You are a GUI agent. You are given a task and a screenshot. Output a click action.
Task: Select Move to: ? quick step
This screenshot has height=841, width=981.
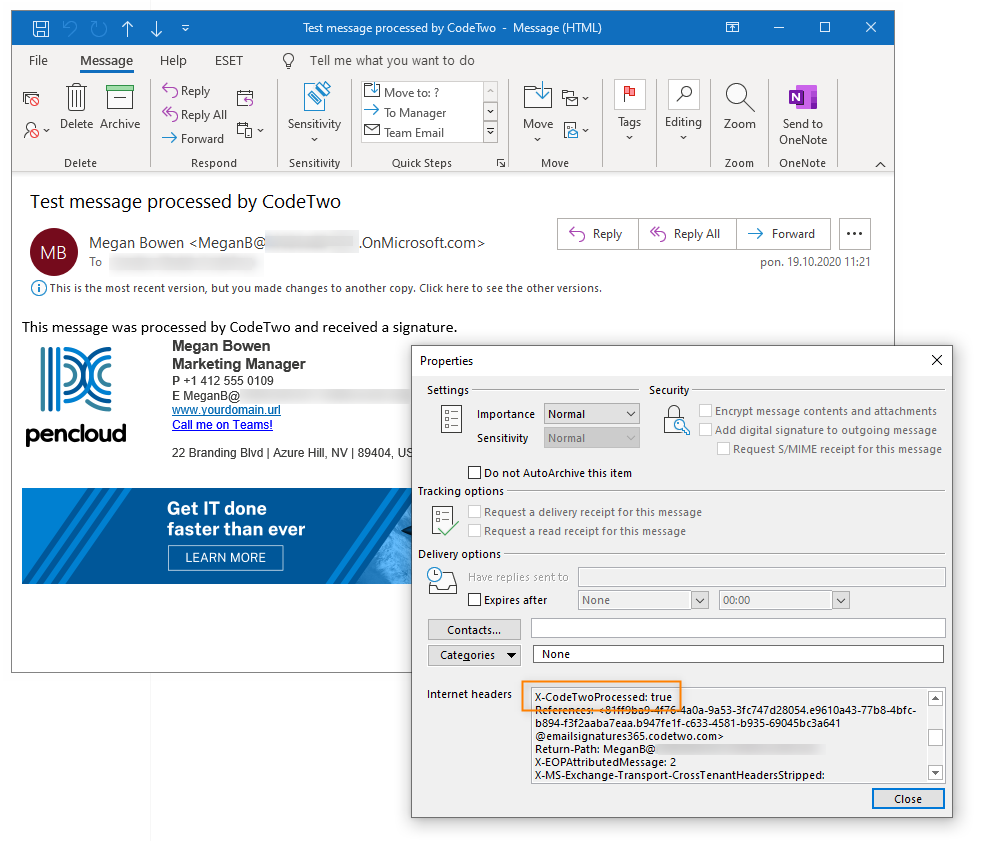pyautogui.click(x=422, y=92)
